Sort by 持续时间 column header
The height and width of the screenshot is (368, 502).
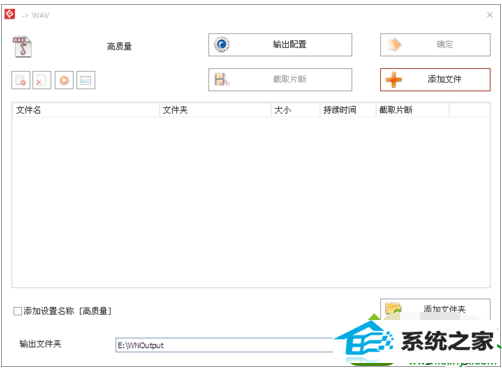(348, 110)
